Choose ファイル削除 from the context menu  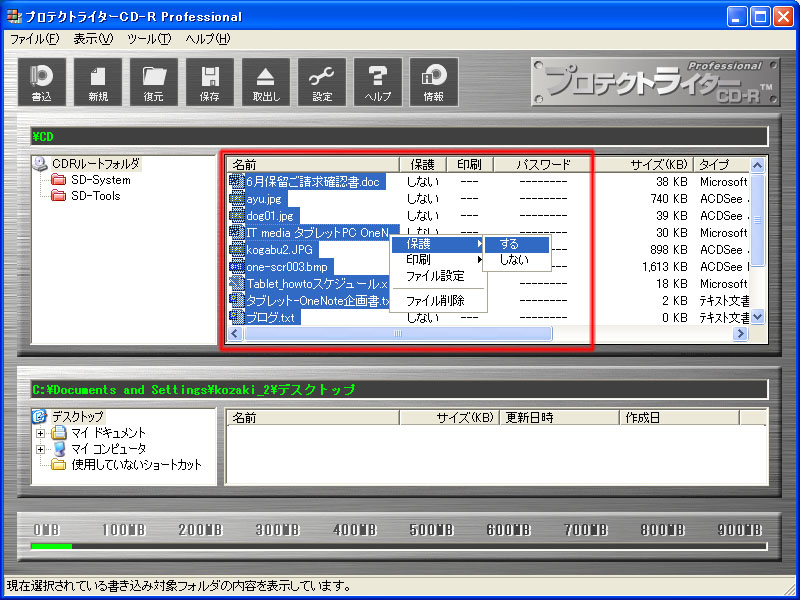(x=438, y=301)
